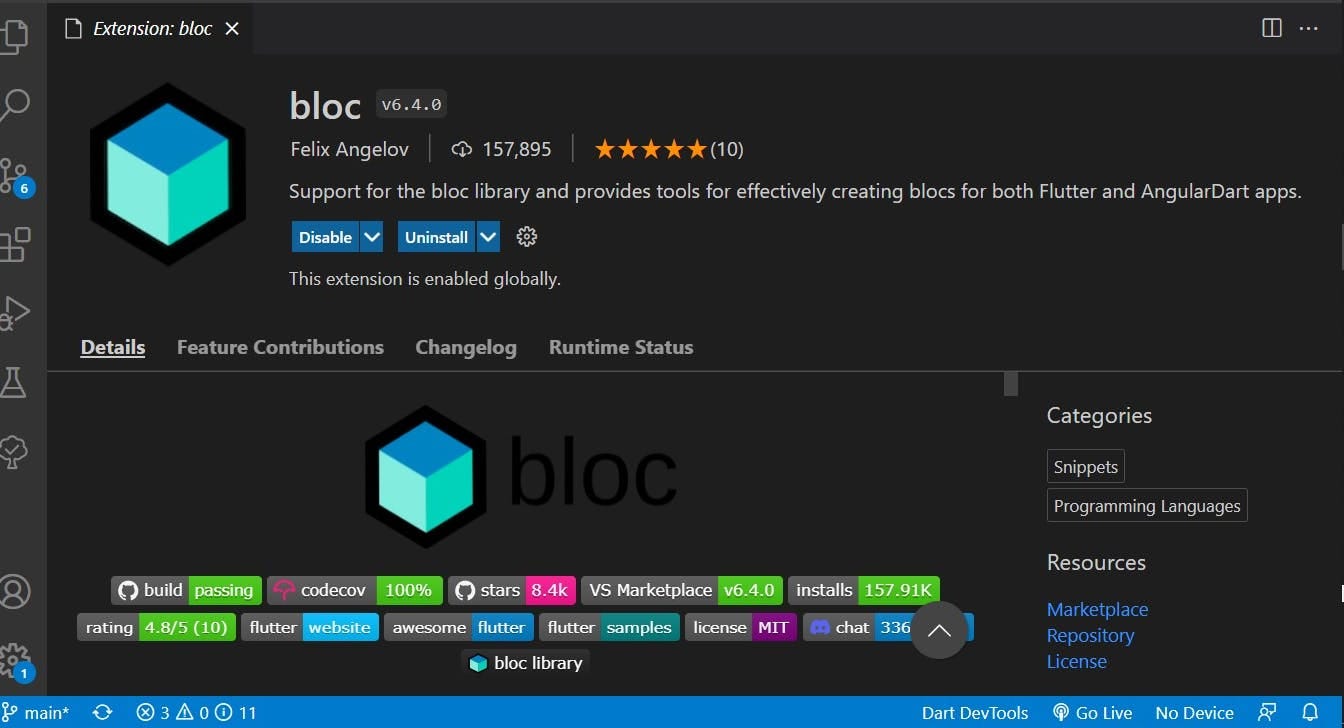1344x728 pixels.
Task: Click Dart DevTools in status bar
Action: pos(974,713)
